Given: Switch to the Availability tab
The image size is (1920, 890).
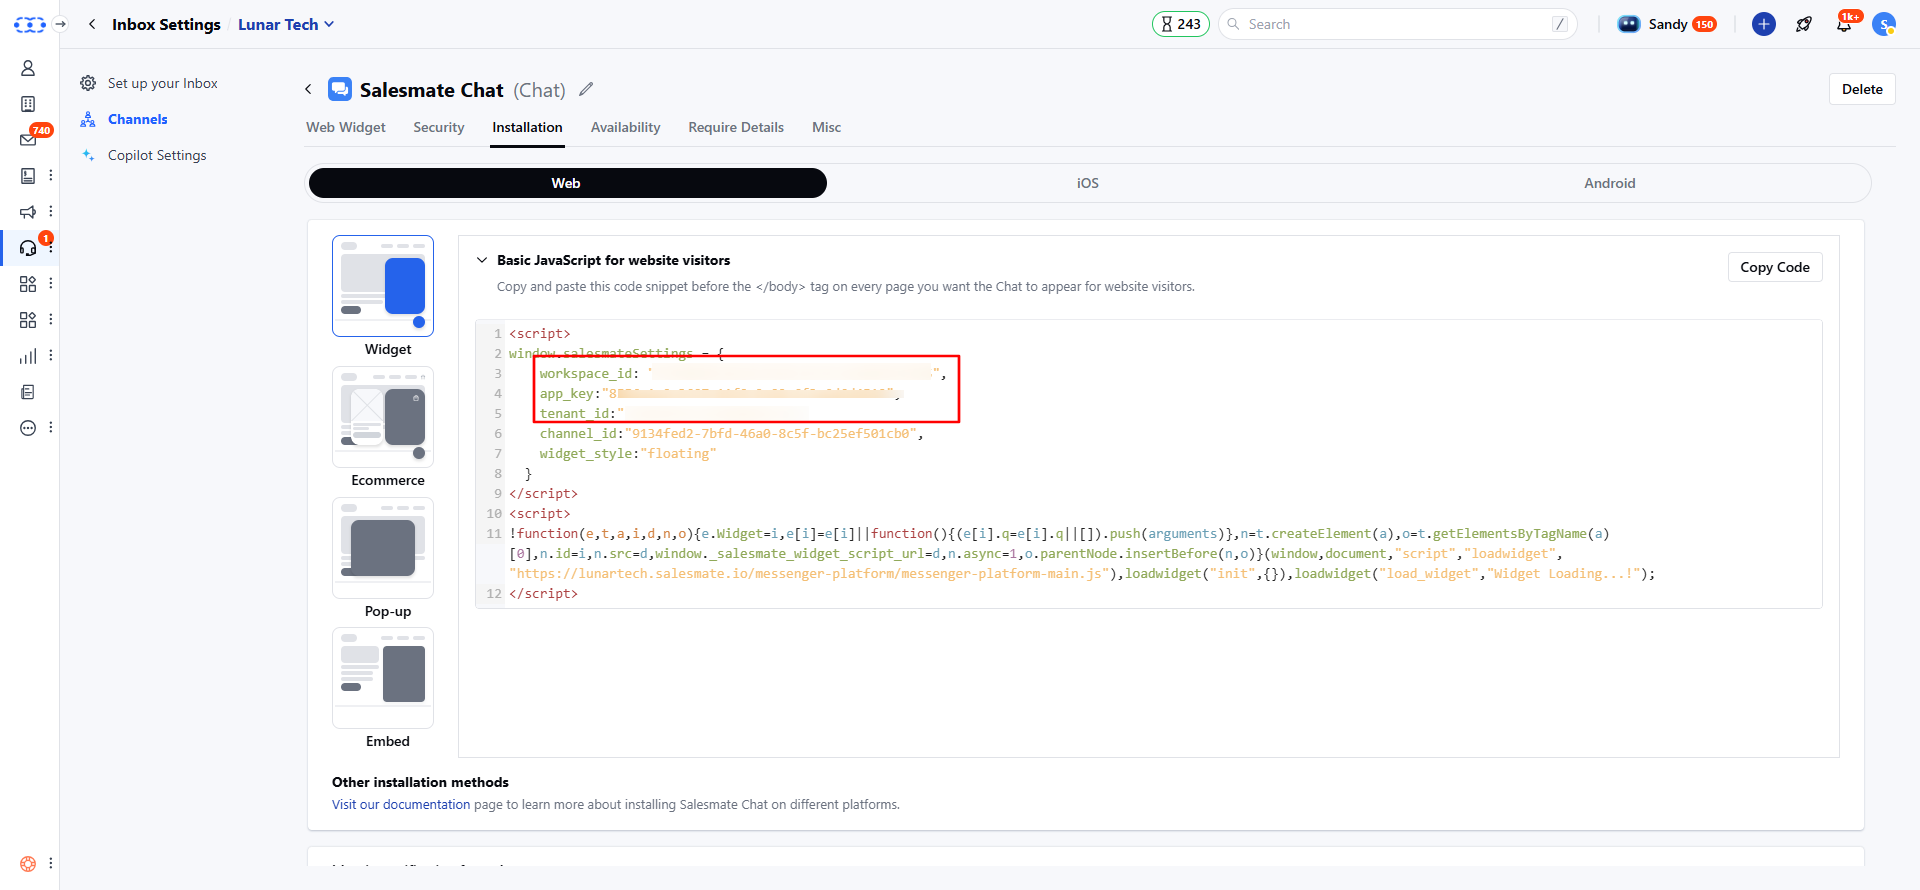Looking at the screenshot, I should [625, 127].
